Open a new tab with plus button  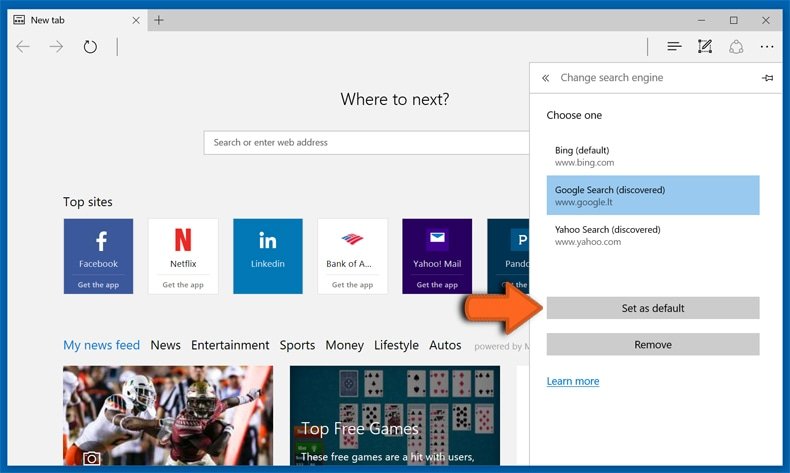click(x=159, y=20)
